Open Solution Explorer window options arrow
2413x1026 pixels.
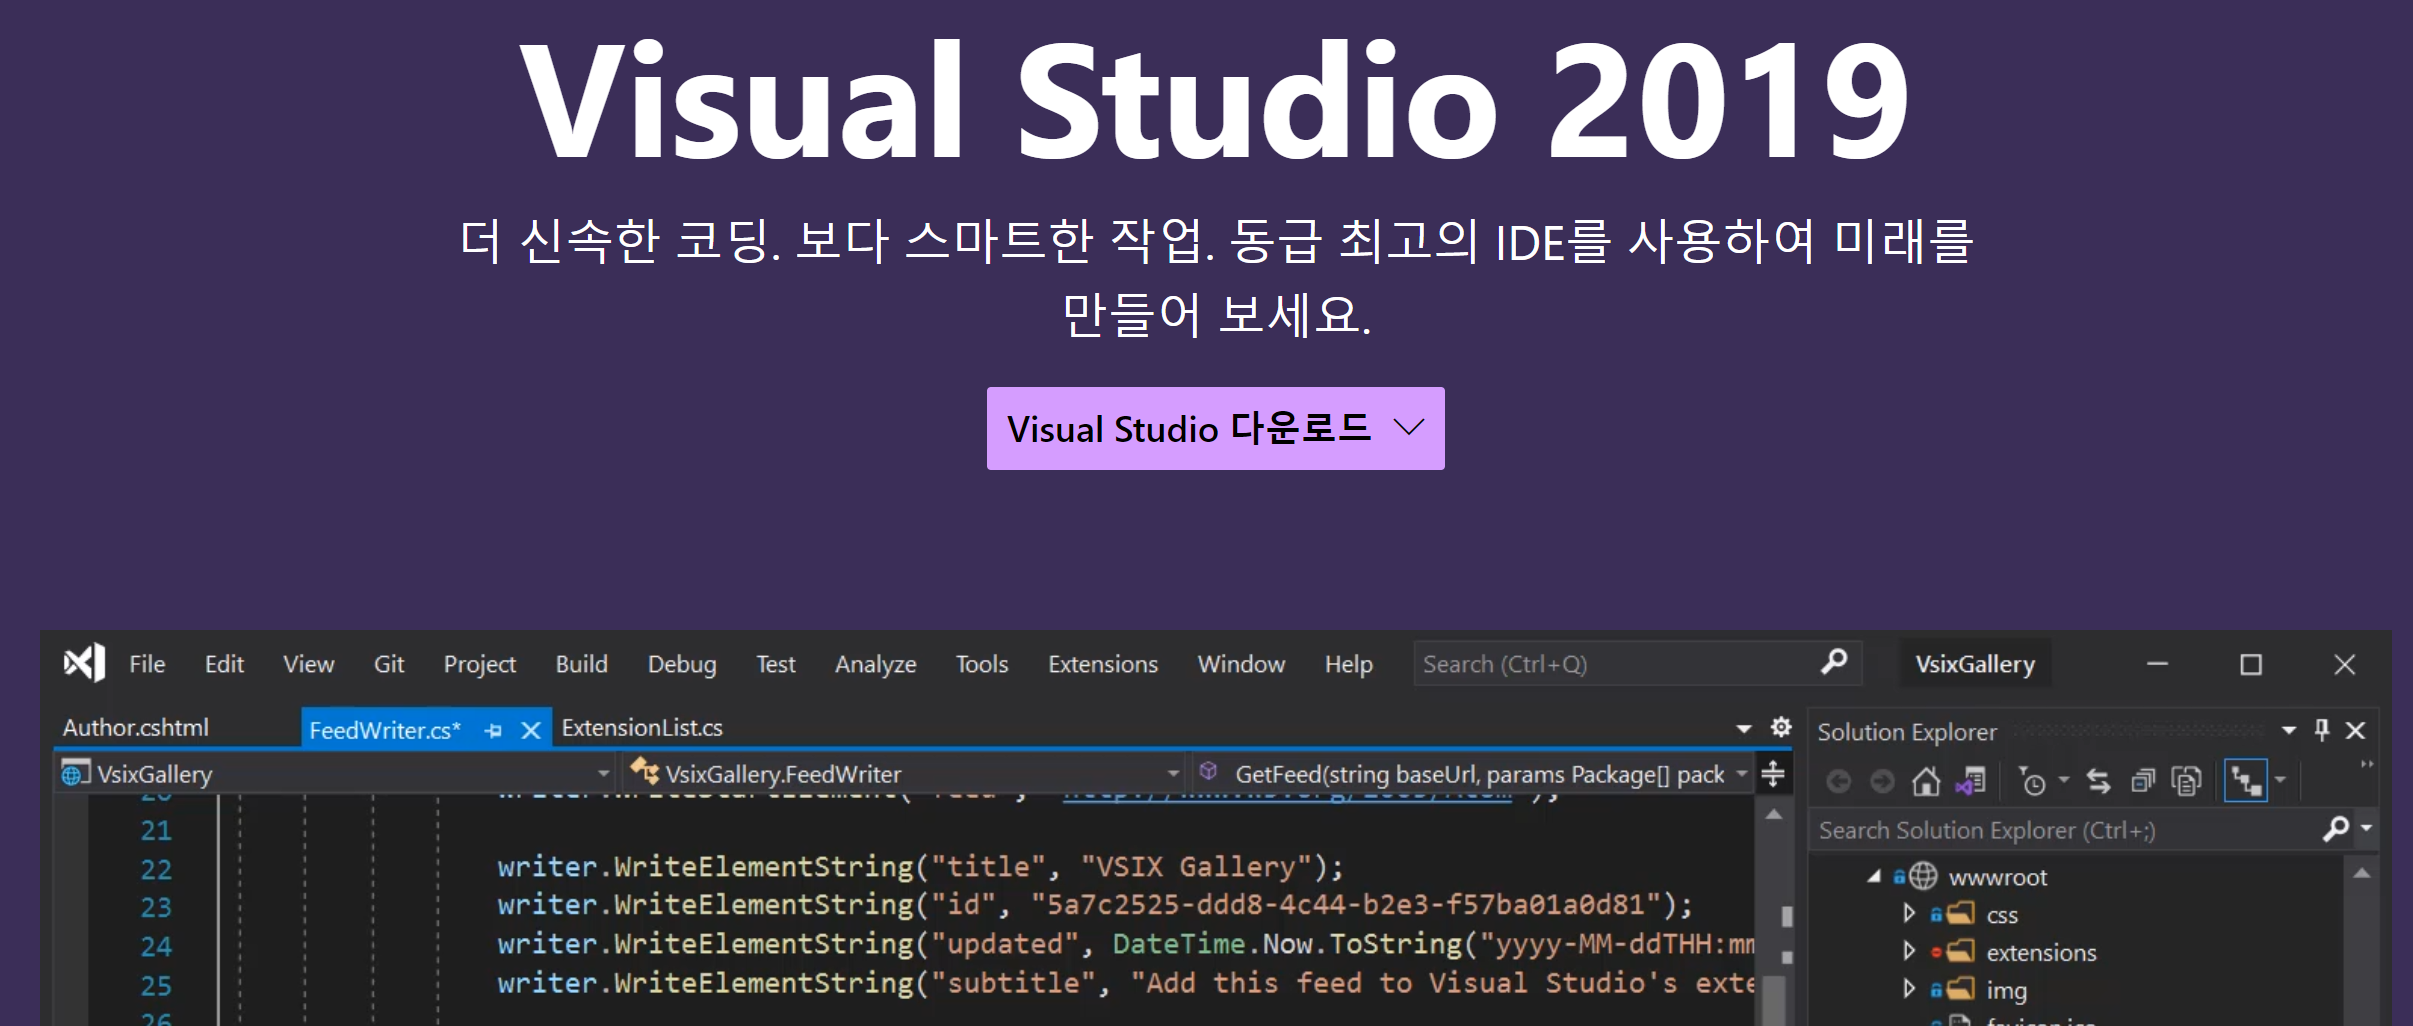pos(2289,731)
